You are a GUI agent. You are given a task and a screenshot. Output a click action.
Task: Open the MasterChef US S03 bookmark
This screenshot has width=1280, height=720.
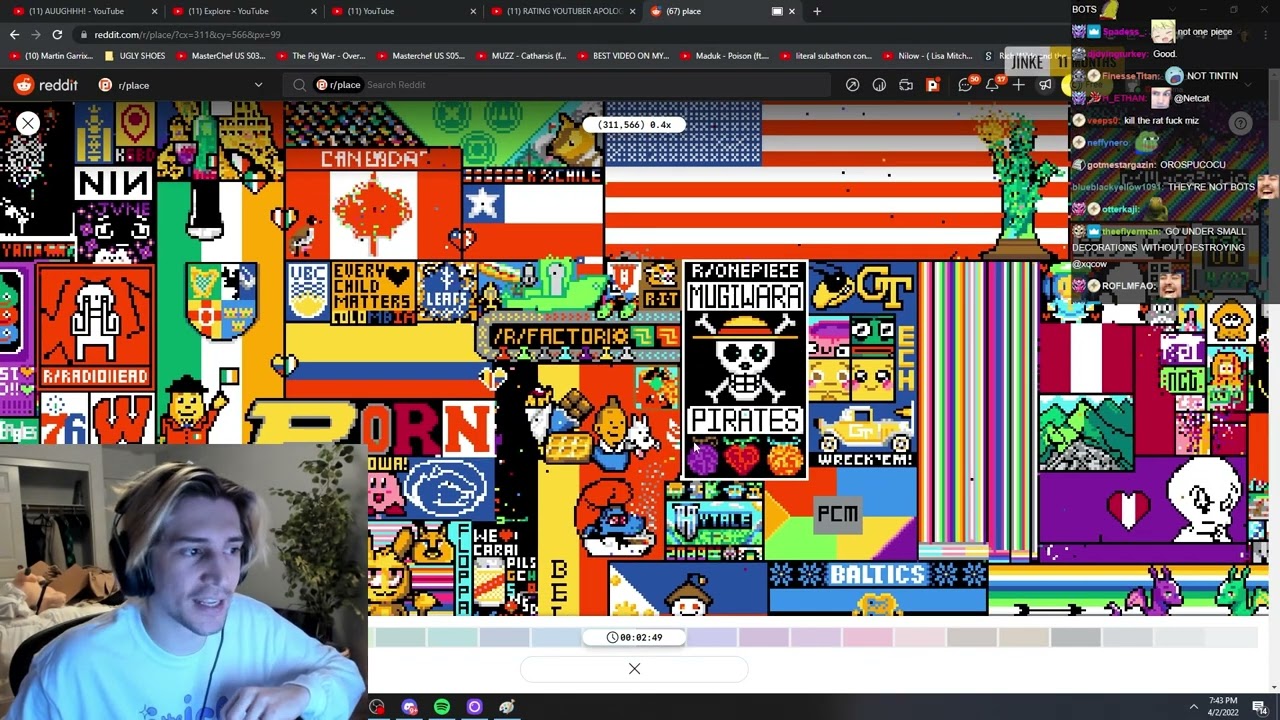pyautogui.click(x=221, y=56)
